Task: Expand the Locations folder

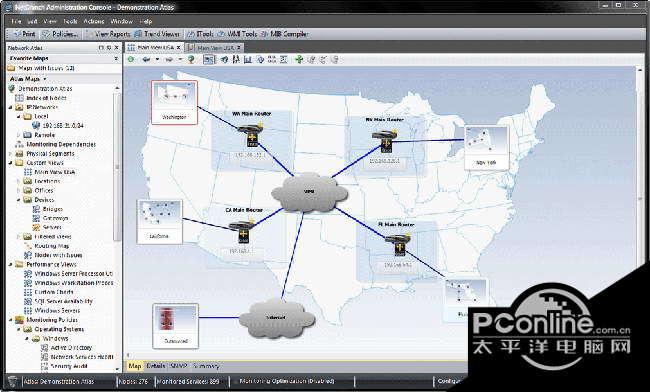Action: click(19, 181)
